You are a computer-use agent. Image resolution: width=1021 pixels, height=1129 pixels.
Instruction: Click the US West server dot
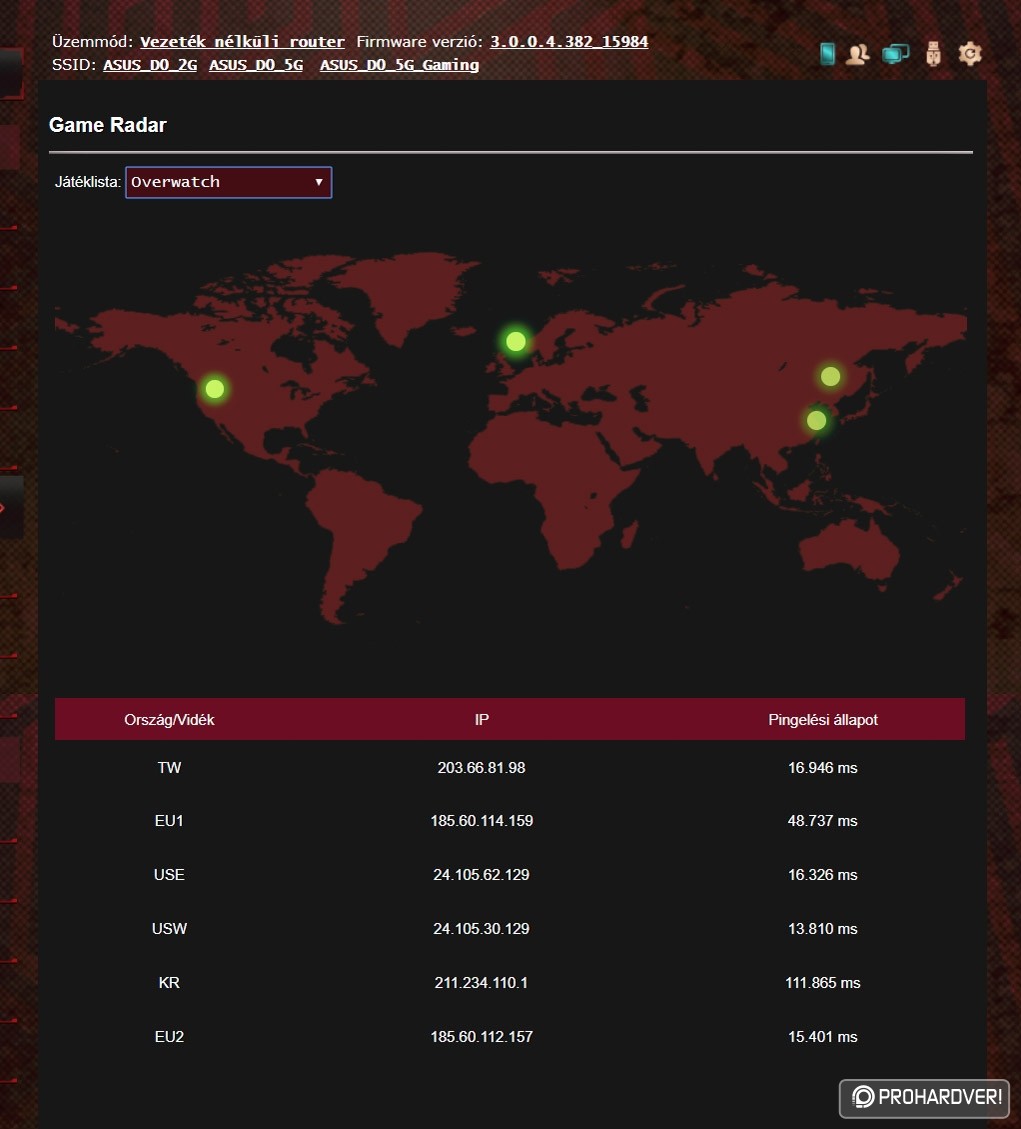point(215,389)
